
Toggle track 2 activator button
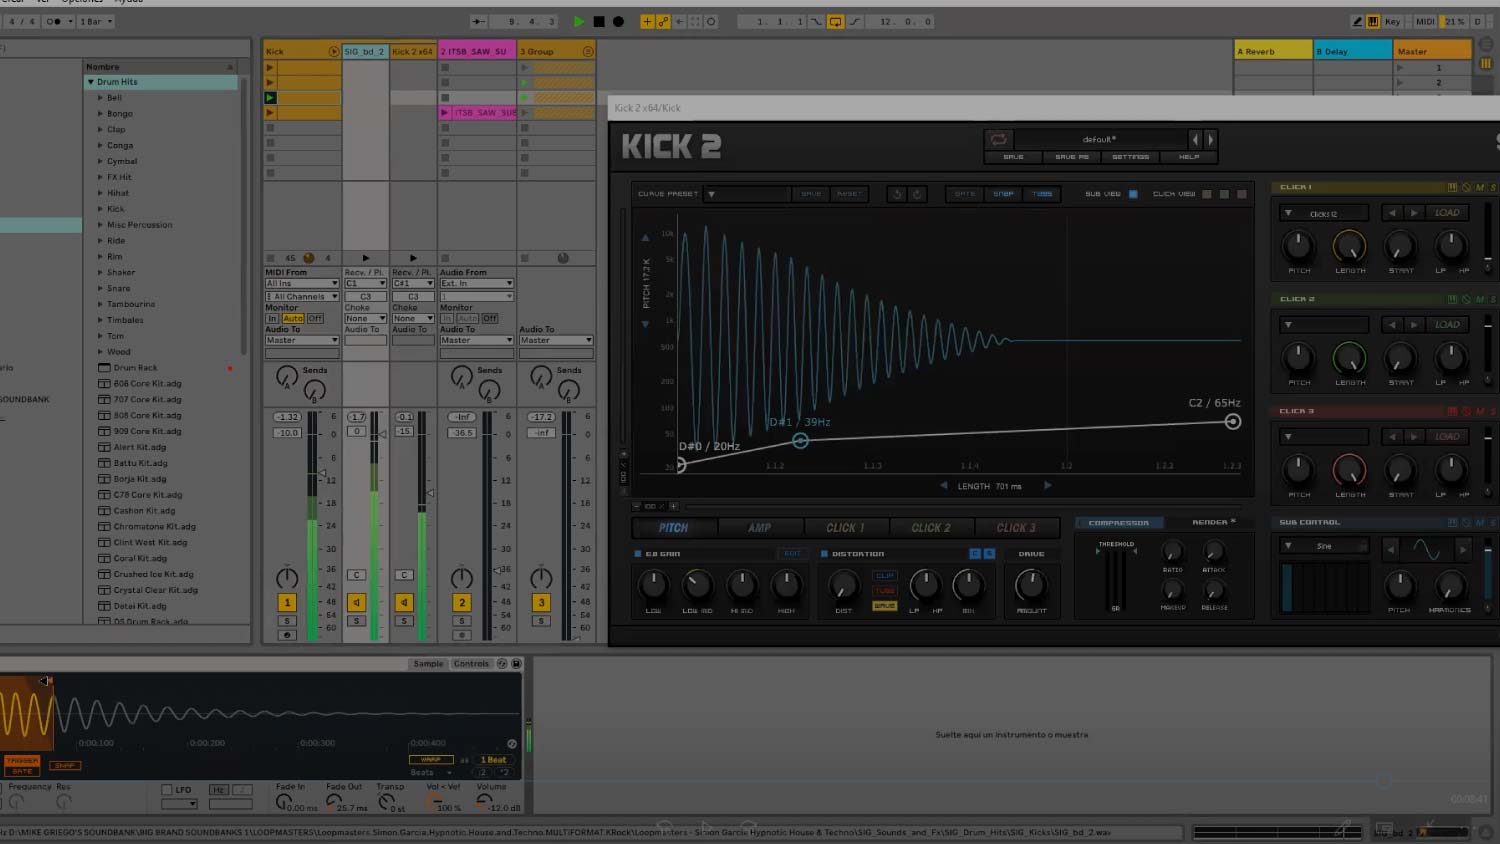click(461, 603)
